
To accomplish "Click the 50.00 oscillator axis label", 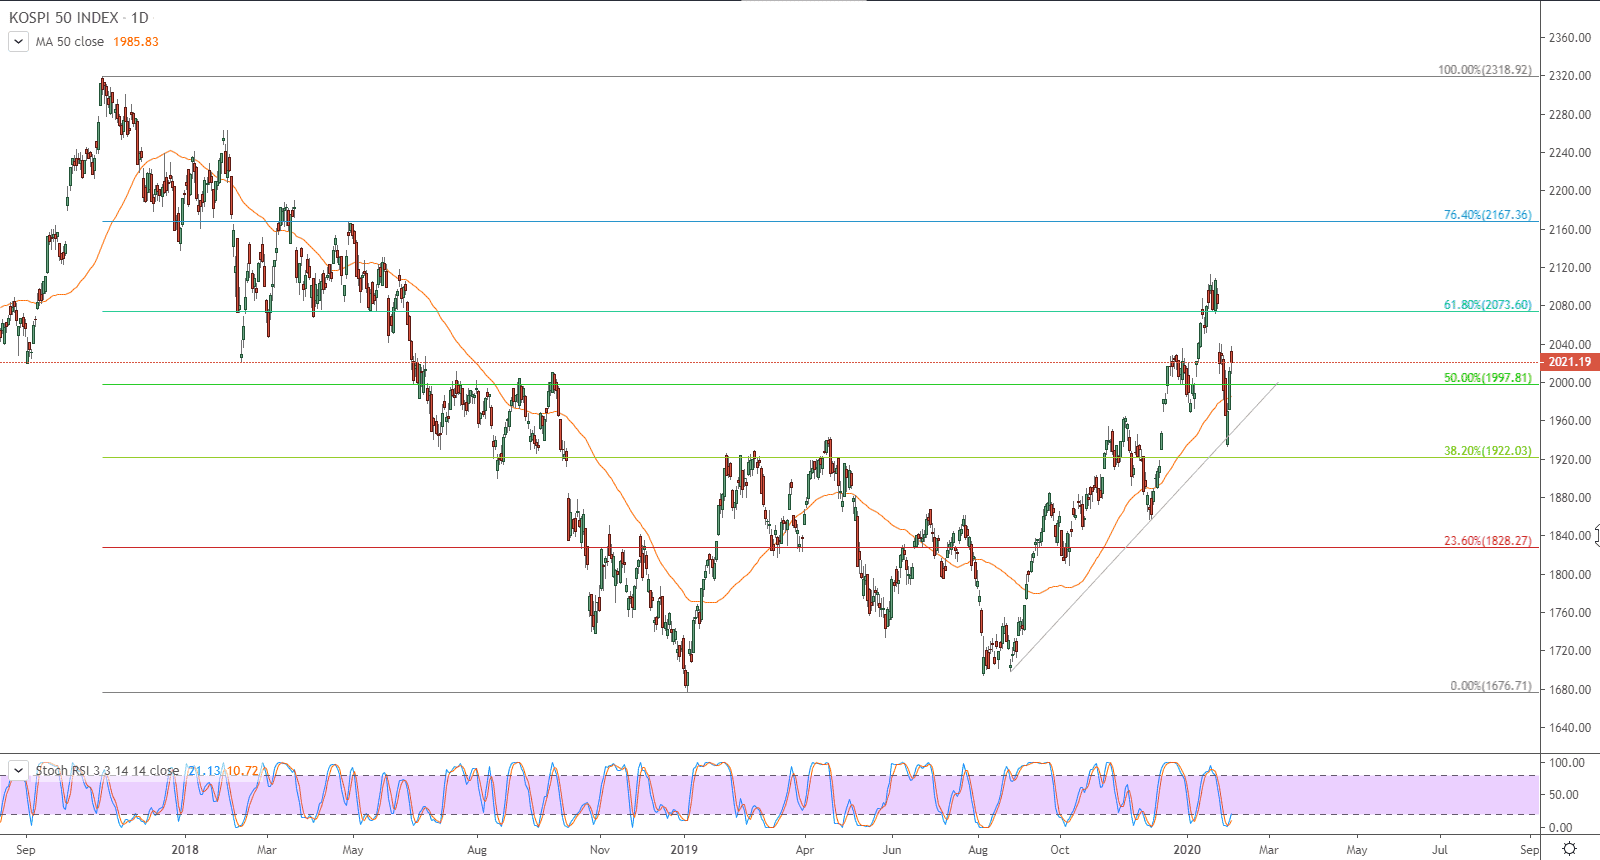I will coord(1563,795).
